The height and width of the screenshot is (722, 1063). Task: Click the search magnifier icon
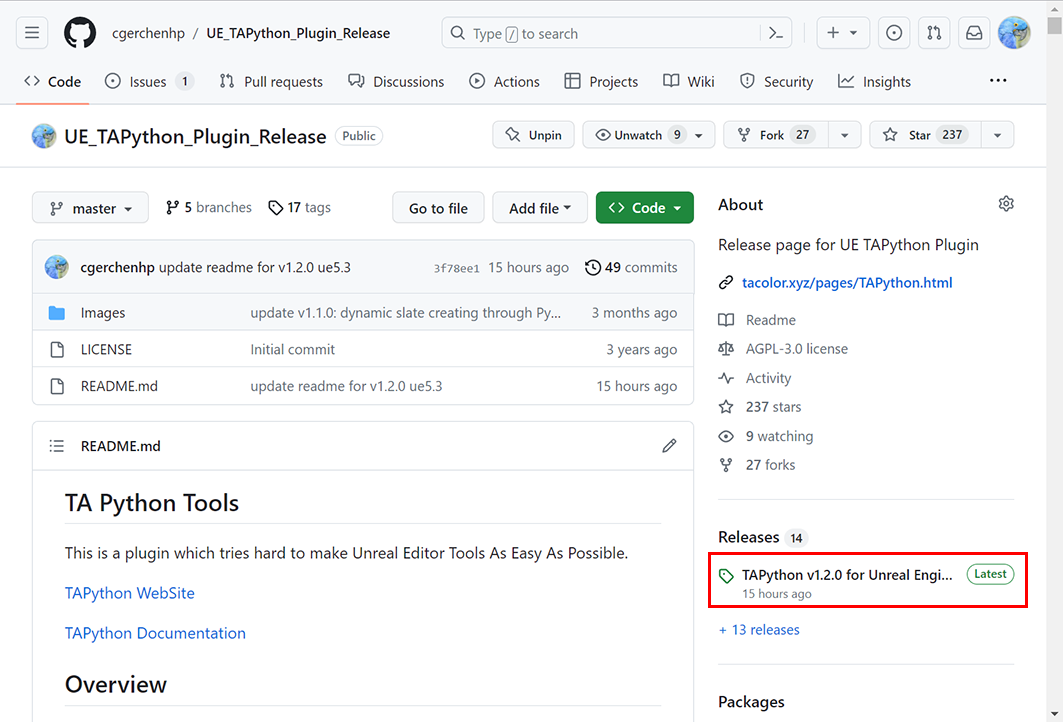458,33
